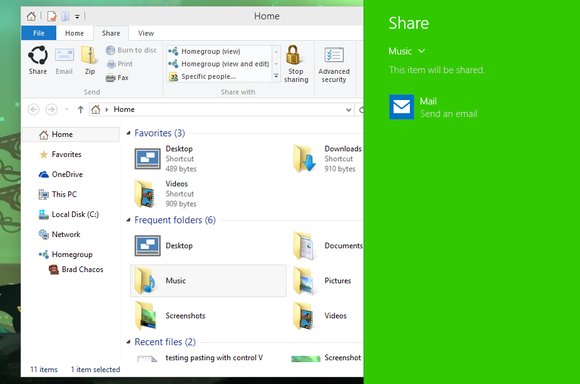This screenshot has width=580, height=384.
Task: Open recent locations dropdown arrow
Action: point(67,110)
